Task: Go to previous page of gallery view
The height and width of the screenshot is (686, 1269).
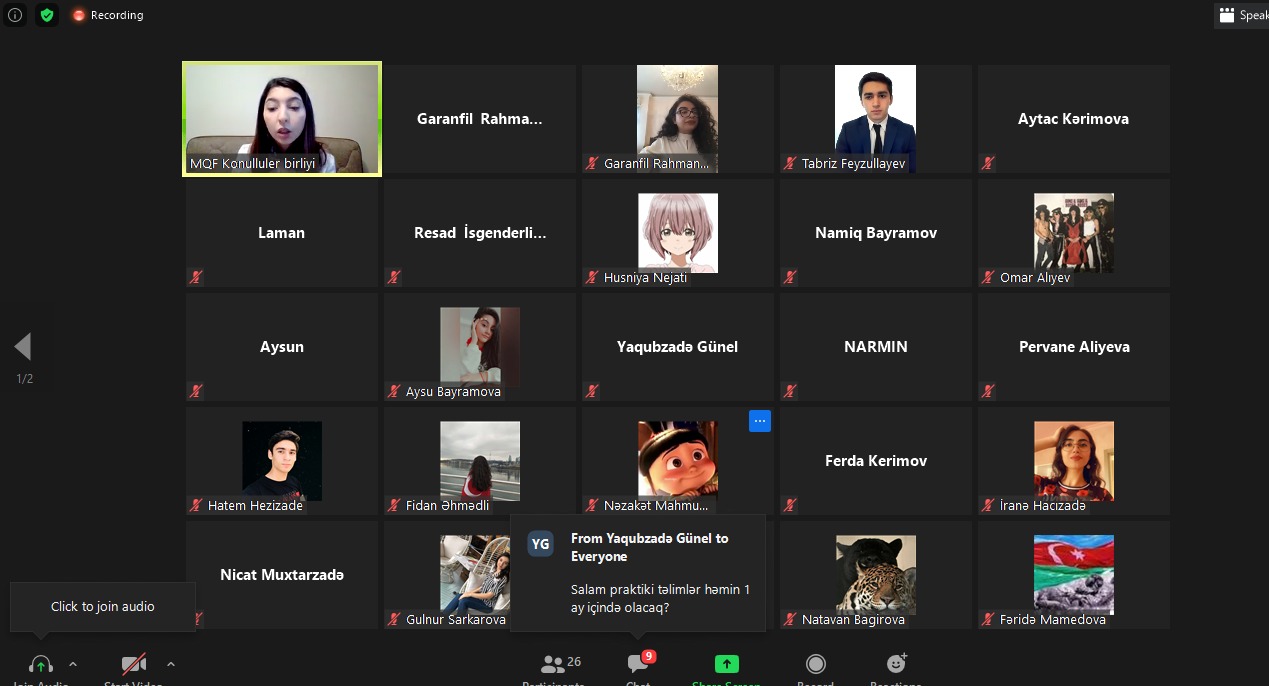Action: pos(23,347)
